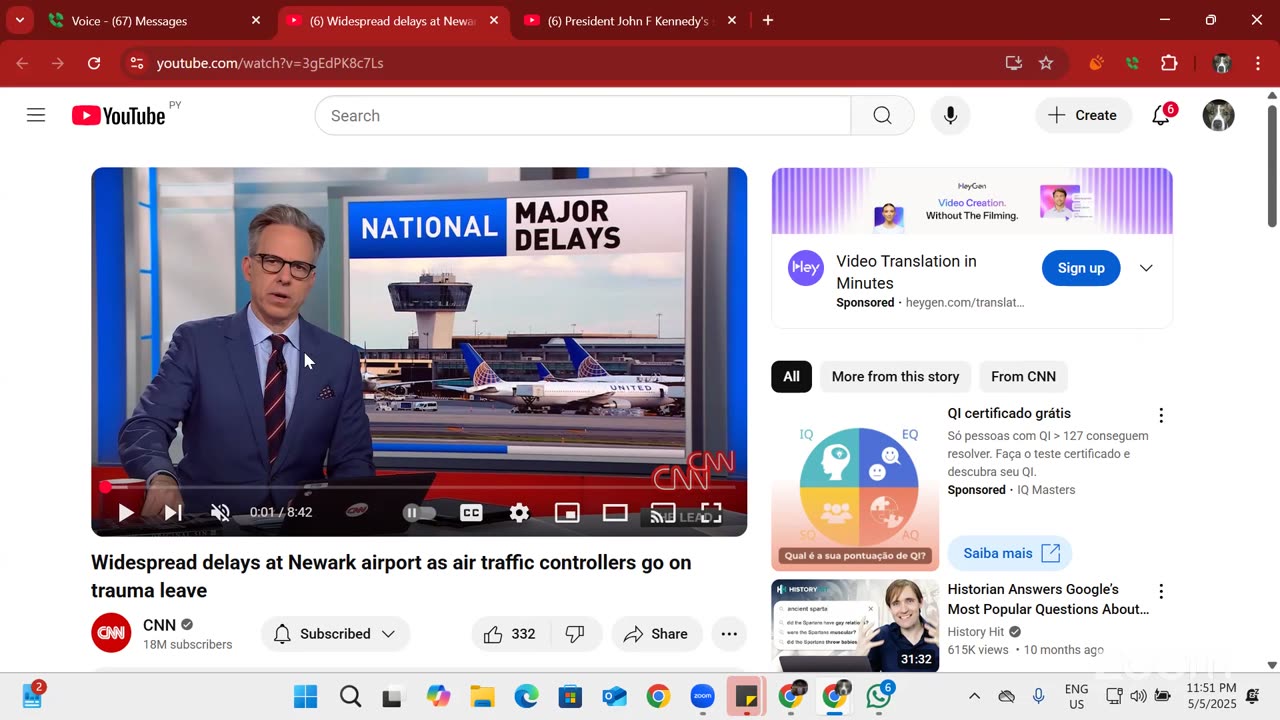Image resolution: width=1280 pixels, height=720 pixels.
Task: Open Chrome extensions puzzle icon
Action: 1169,63
